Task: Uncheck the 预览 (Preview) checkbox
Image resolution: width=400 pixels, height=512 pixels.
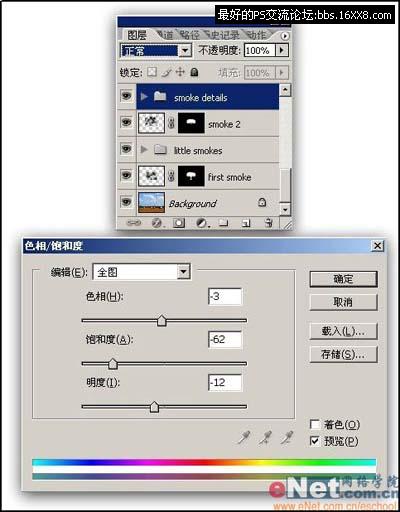Action: 314,441
